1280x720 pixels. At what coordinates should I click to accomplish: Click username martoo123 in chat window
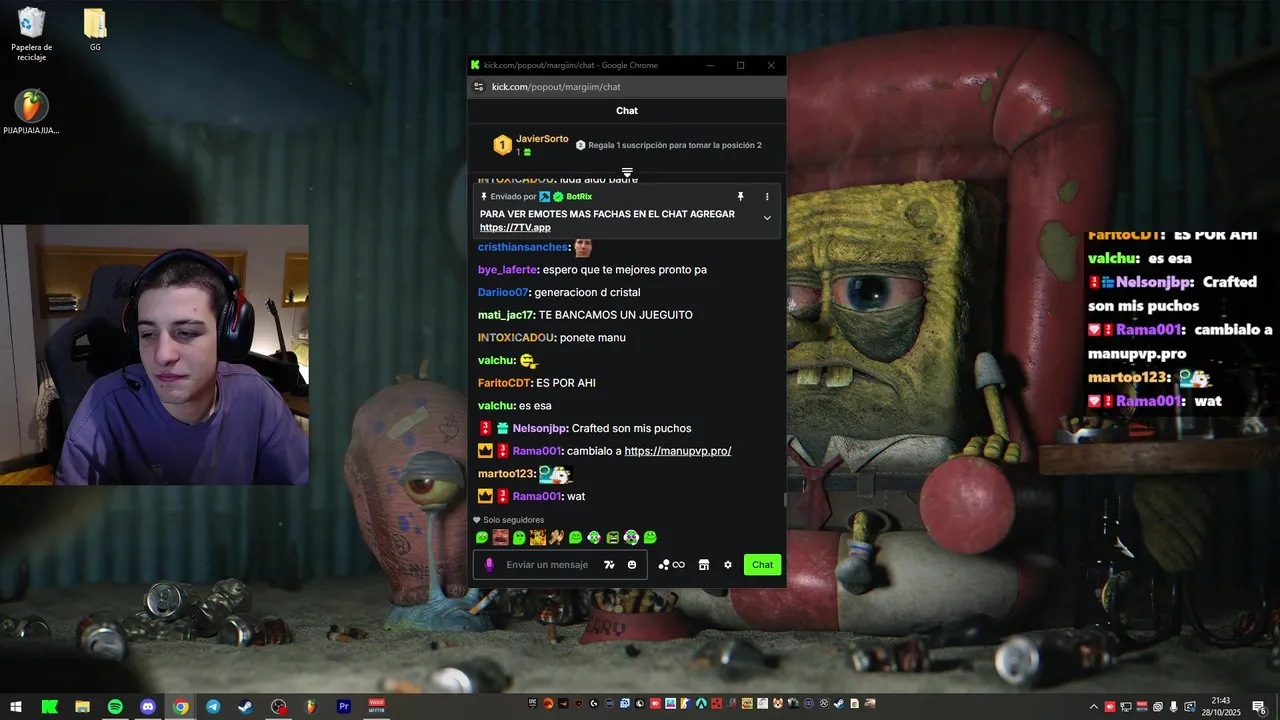(506, 474)
